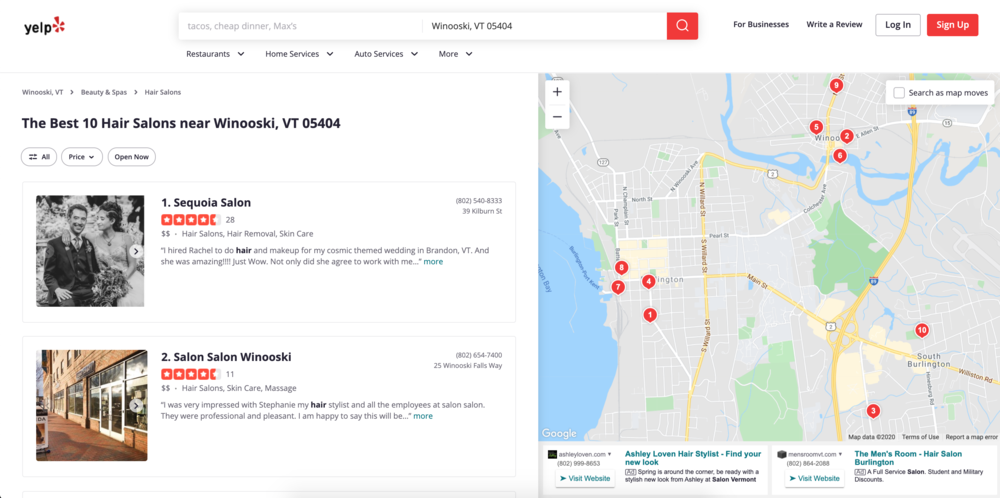This screenshot has width=1000, height=498.
Task: Select map pin number 4
Action: [x=648, y=281]
